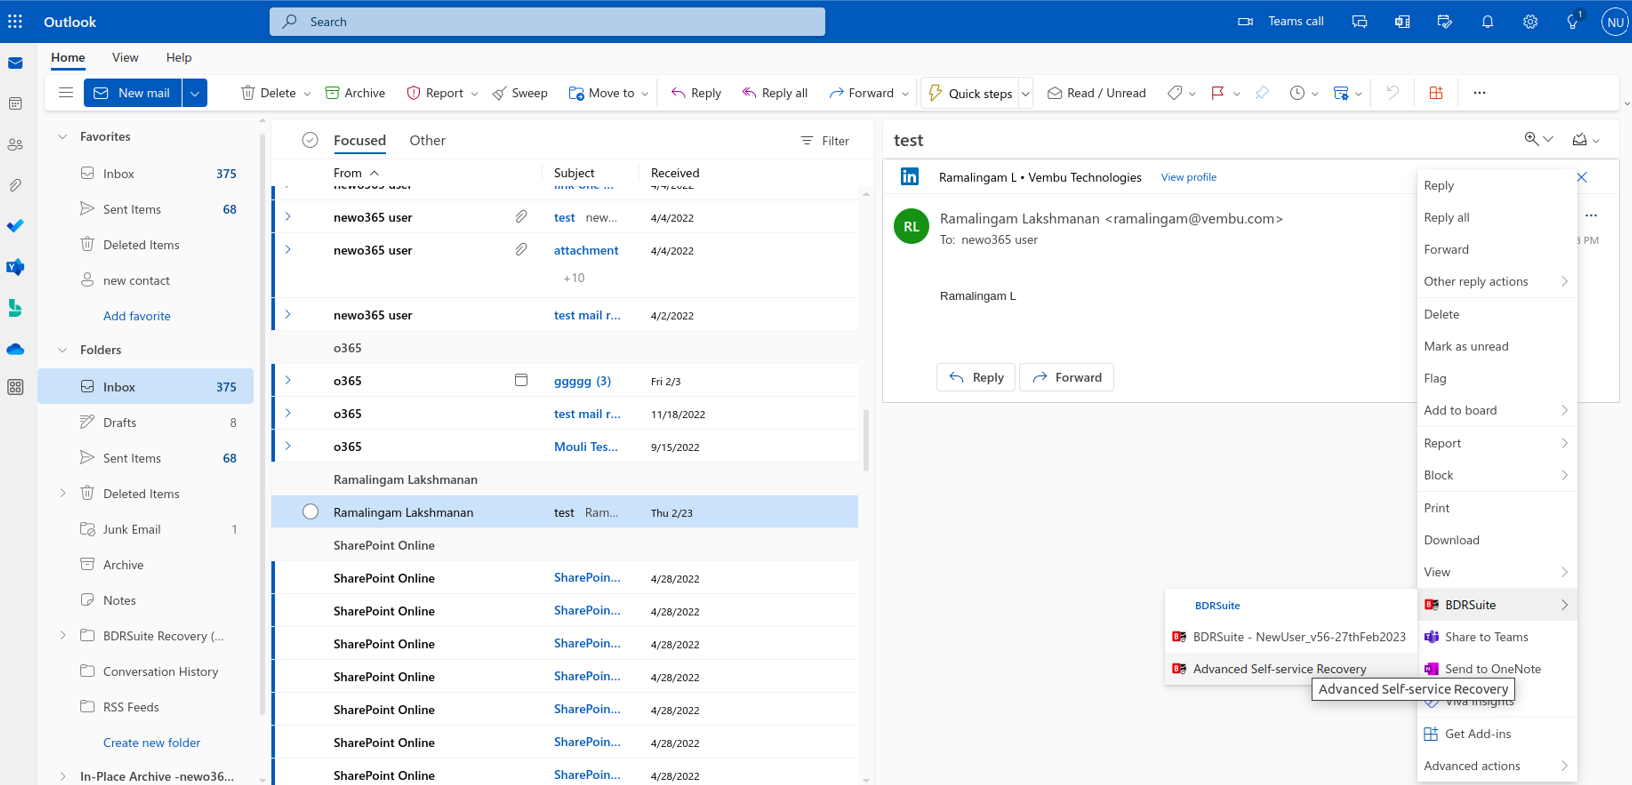The image size is (1632, 785).
Task: Open the Settings gear
Action: tap(1530, 21)
